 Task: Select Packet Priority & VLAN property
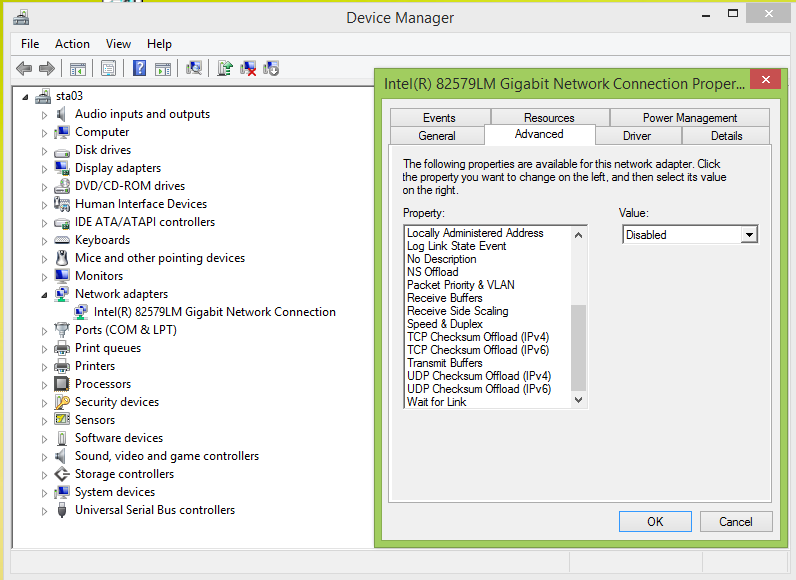[460, 285]
